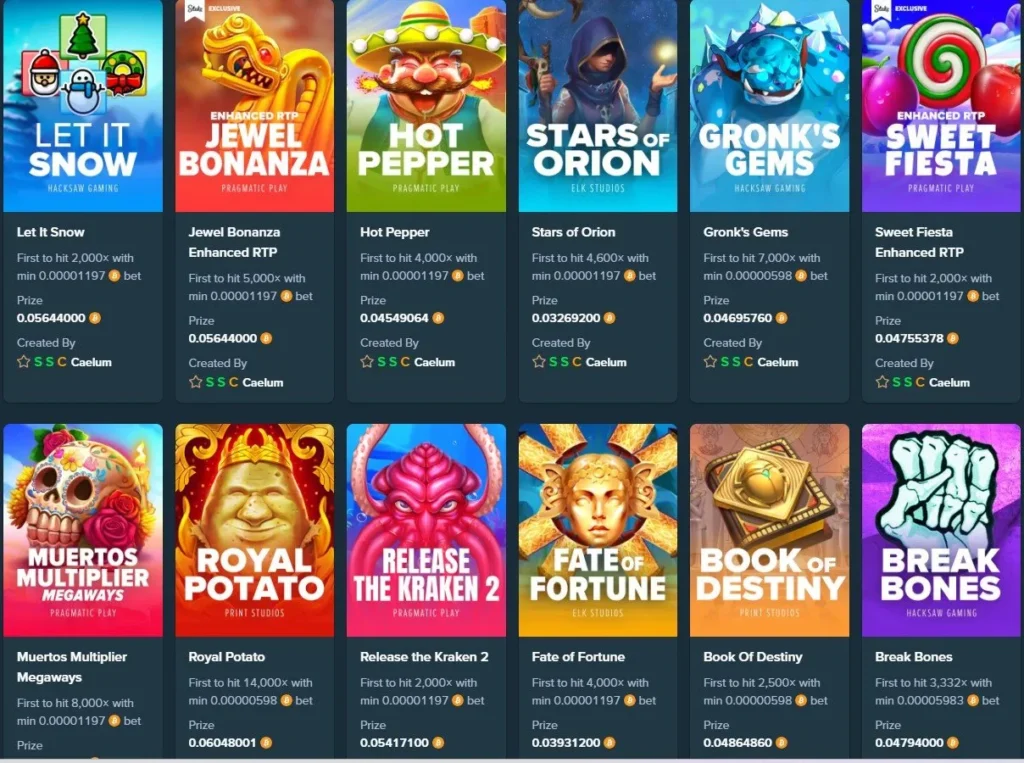The height and width of the screenshot is (763, 1024).
Task: Click the Stars of Orion title link
Action: click(573, 232)
